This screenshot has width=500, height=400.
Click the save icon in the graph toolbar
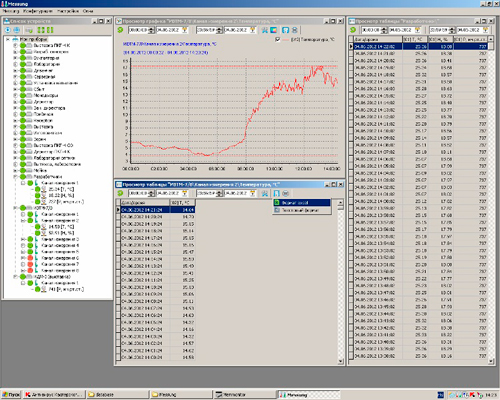pos(285,30)
